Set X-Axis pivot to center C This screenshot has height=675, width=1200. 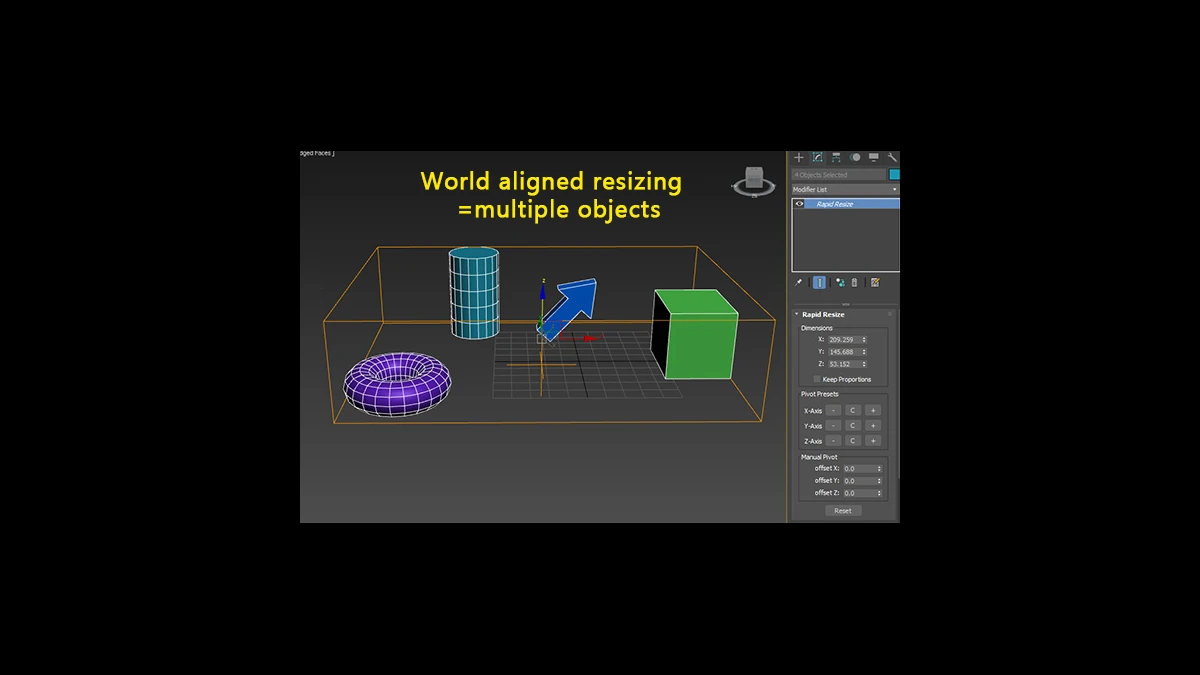[x=853, y=410]
